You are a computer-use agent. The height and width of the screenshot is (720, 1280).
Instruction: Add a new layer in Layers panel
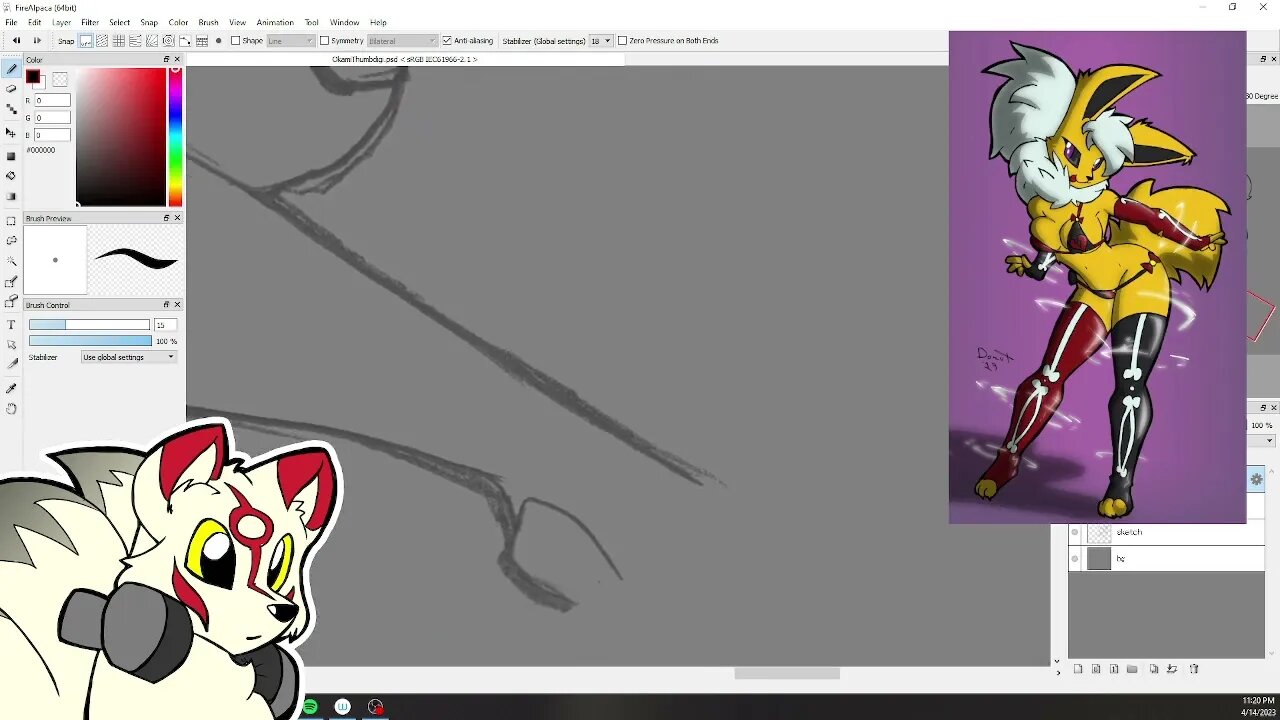1078,669
